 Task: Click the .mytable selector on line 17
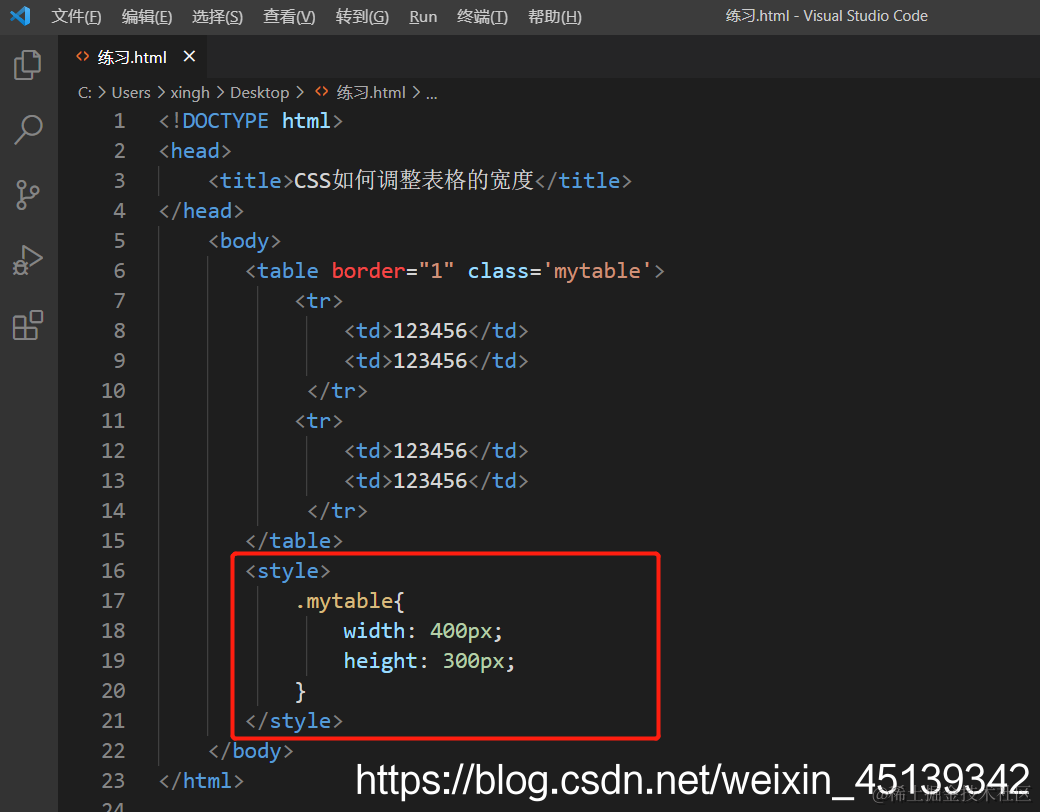(x=344, y=601)
